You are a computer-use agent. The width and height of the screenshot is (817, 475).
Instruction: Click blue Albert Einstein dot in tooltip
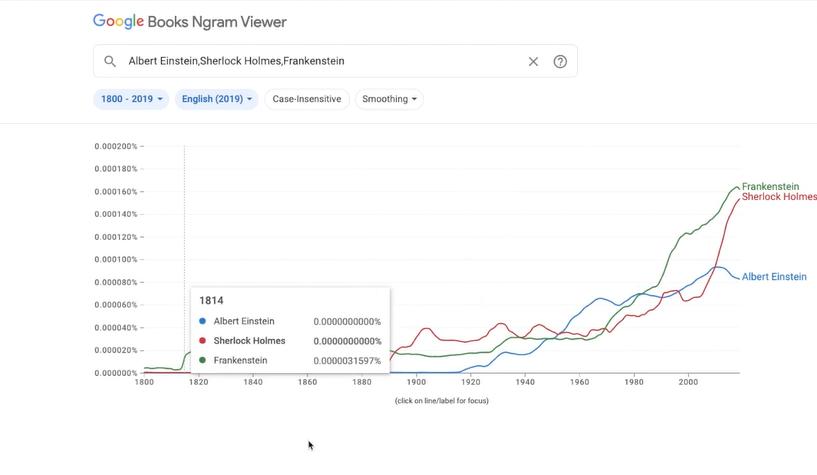202,321
